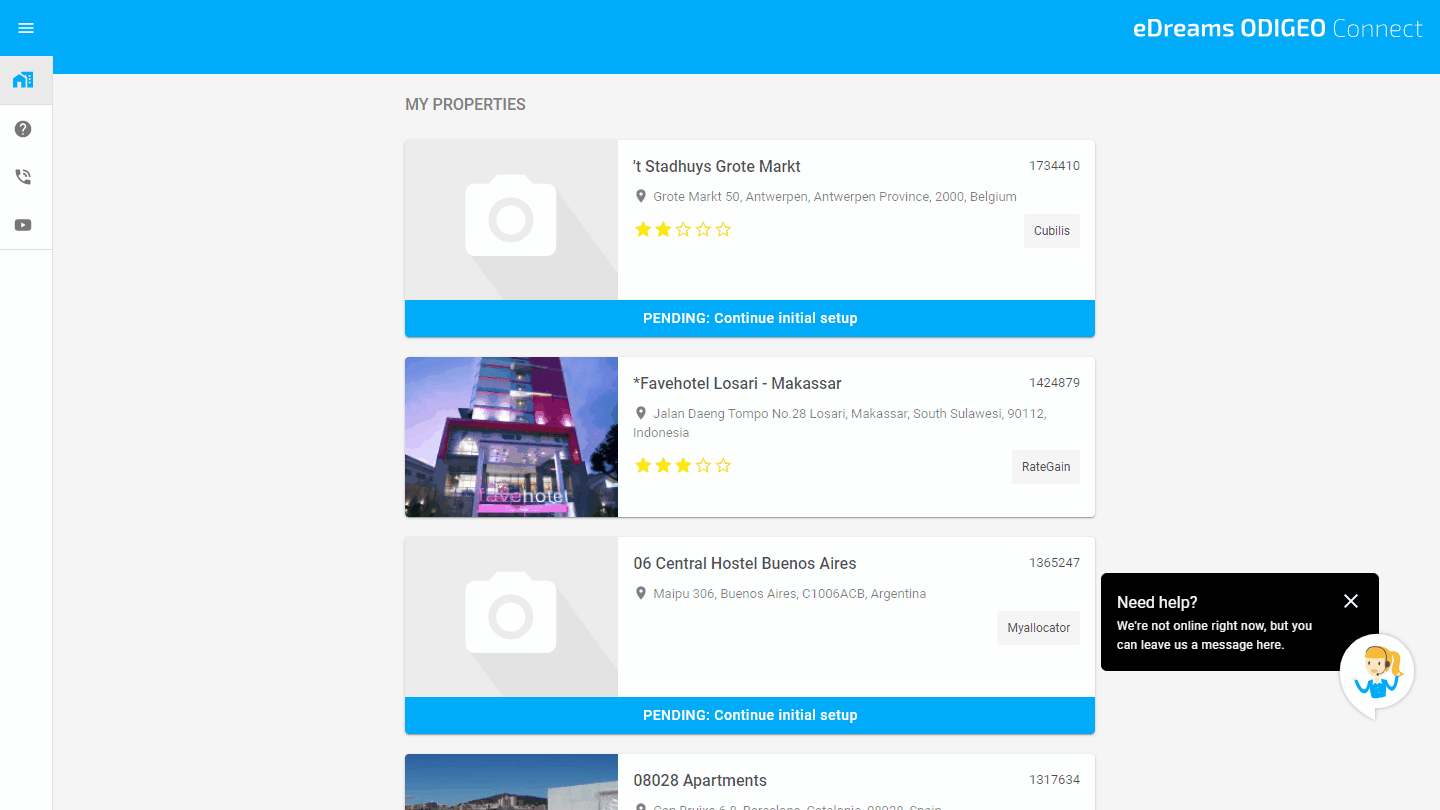
Task: Continue initial setup for 06 Central Hostel
Action: [x=750, y=715]
